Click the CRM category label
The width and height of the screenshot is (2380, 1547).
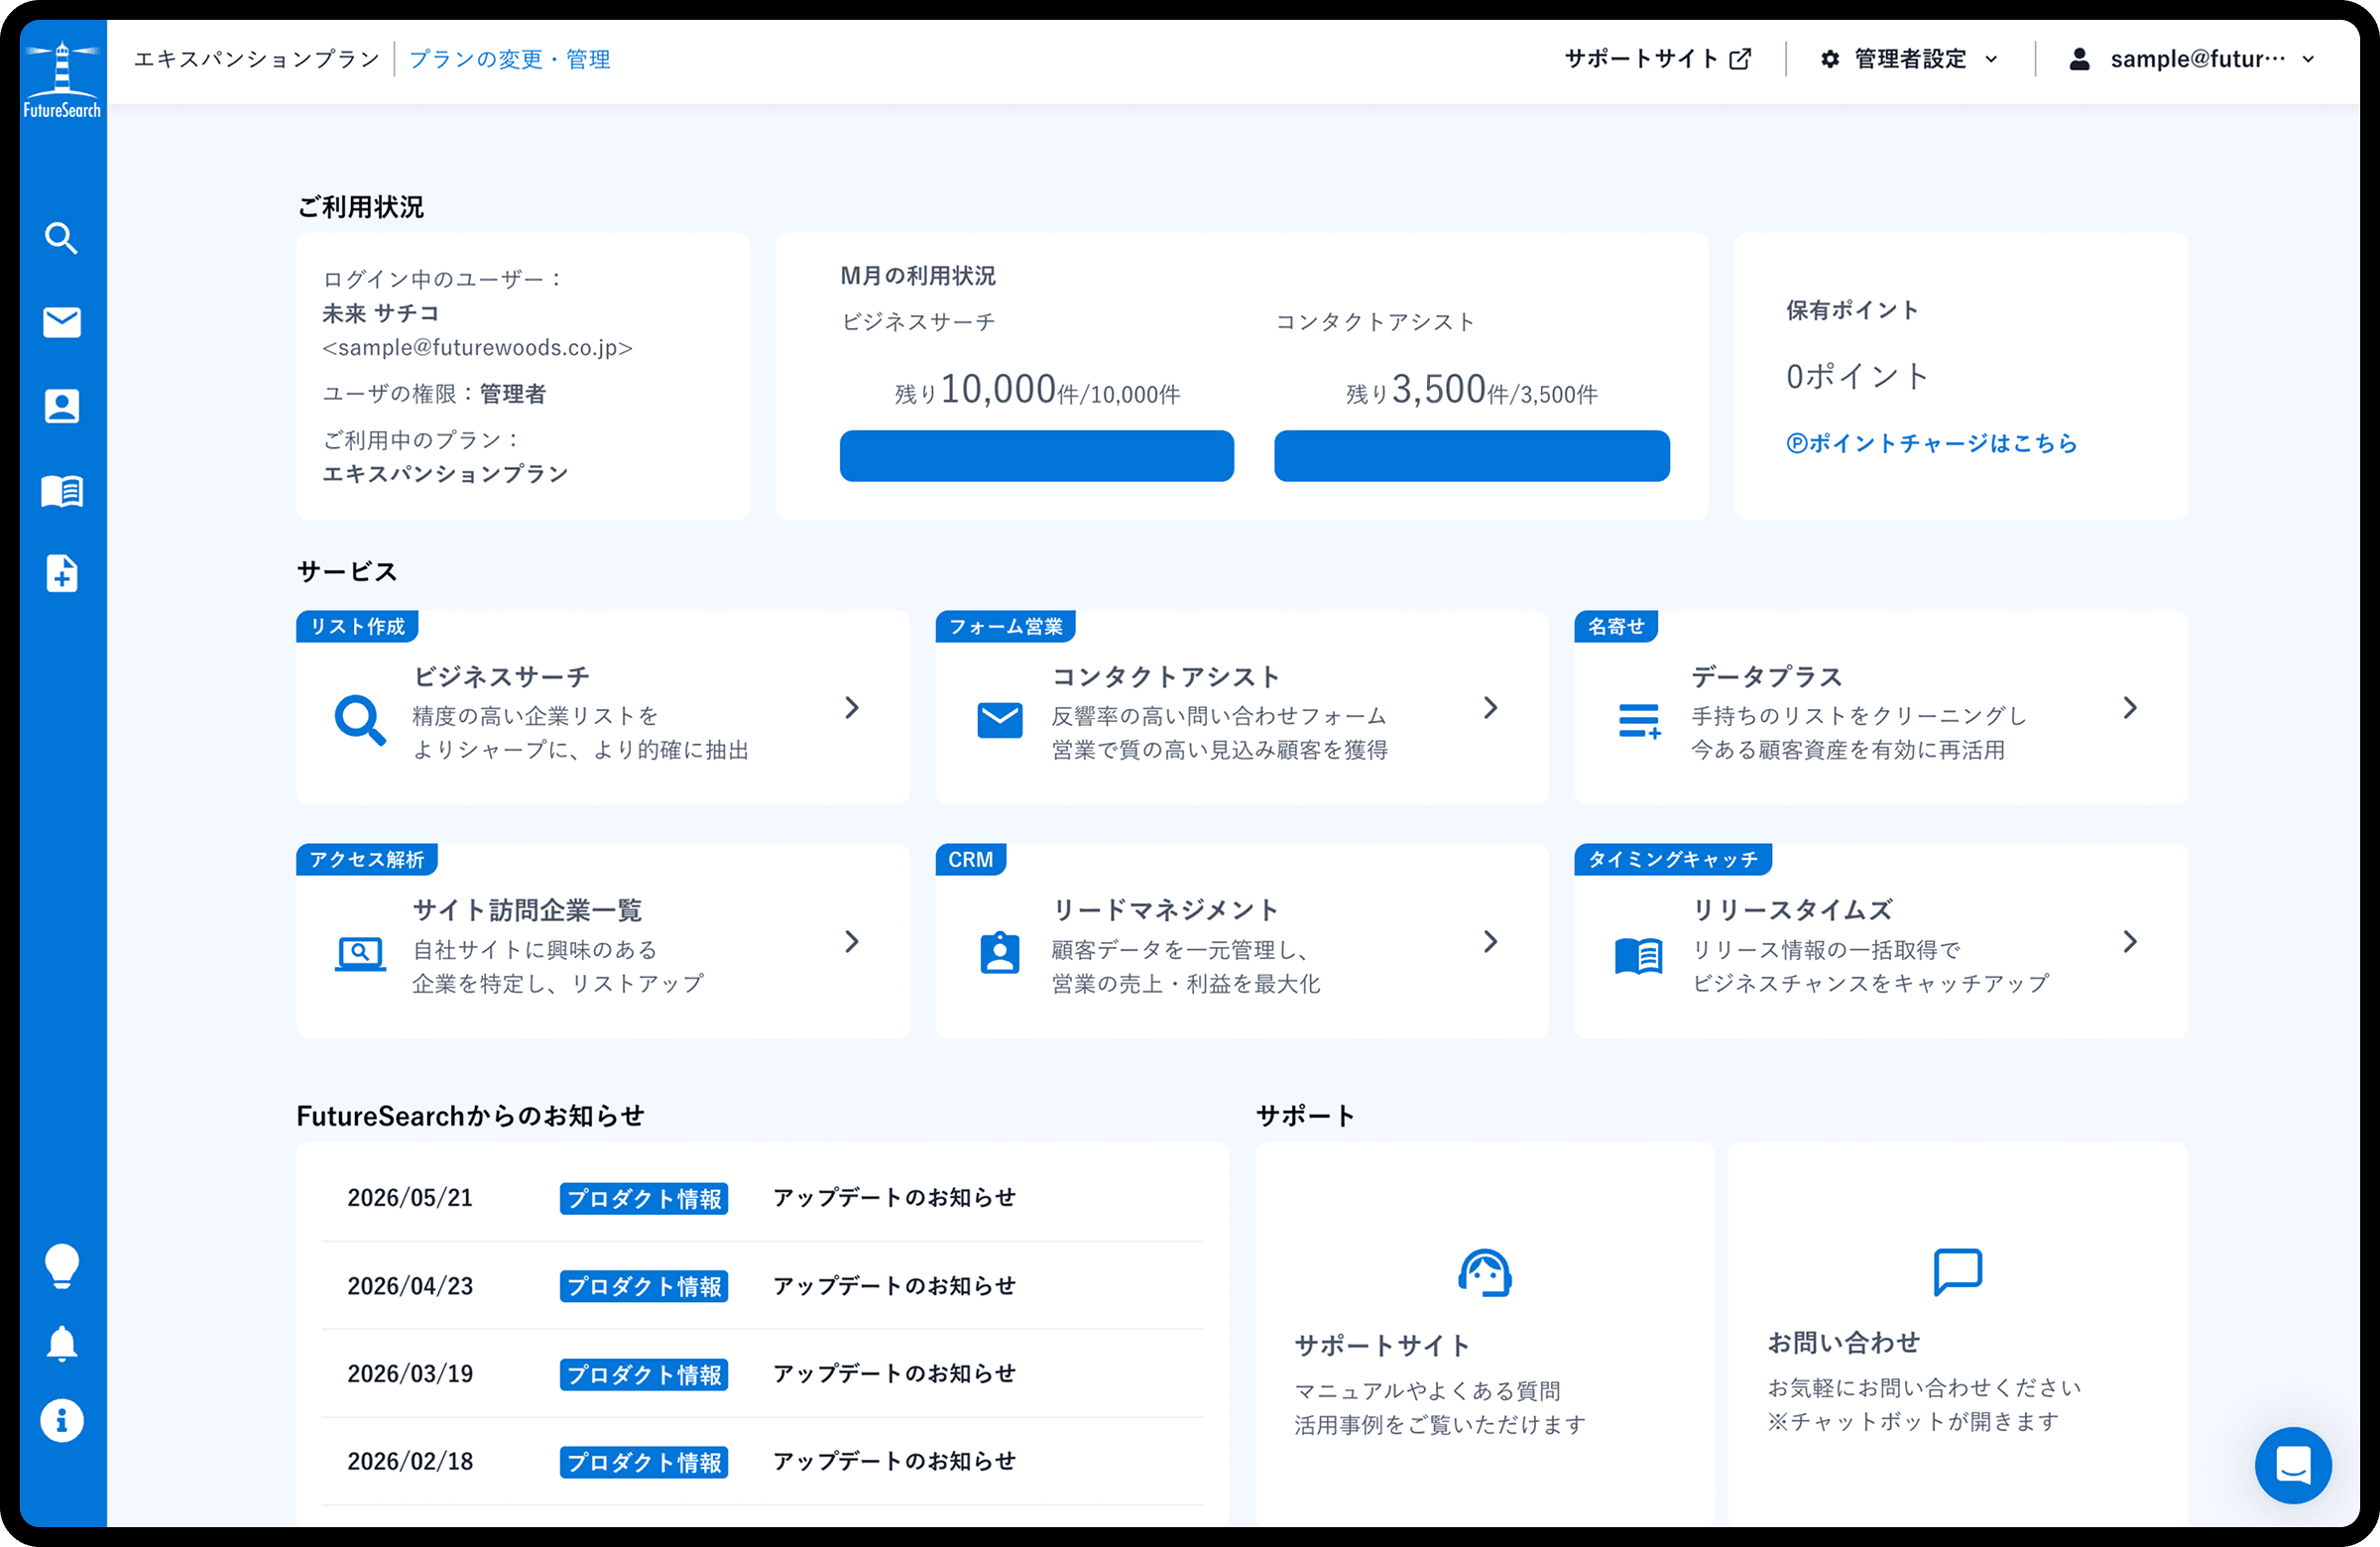pos(971,859)
